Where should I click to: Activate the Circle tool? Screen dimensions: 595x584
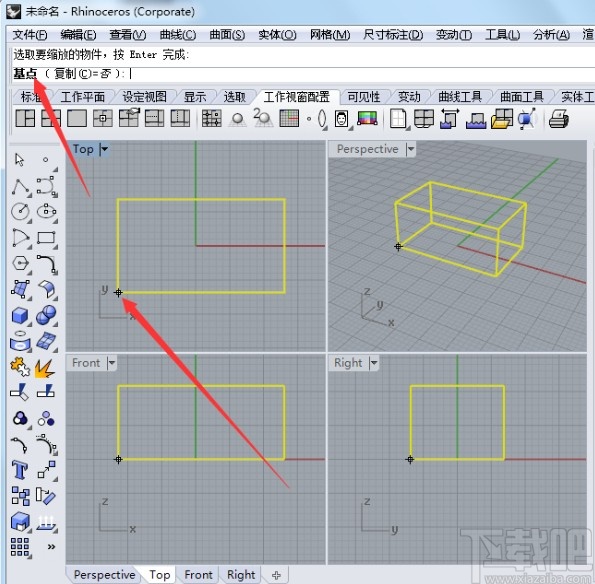(x=20, y=211)
